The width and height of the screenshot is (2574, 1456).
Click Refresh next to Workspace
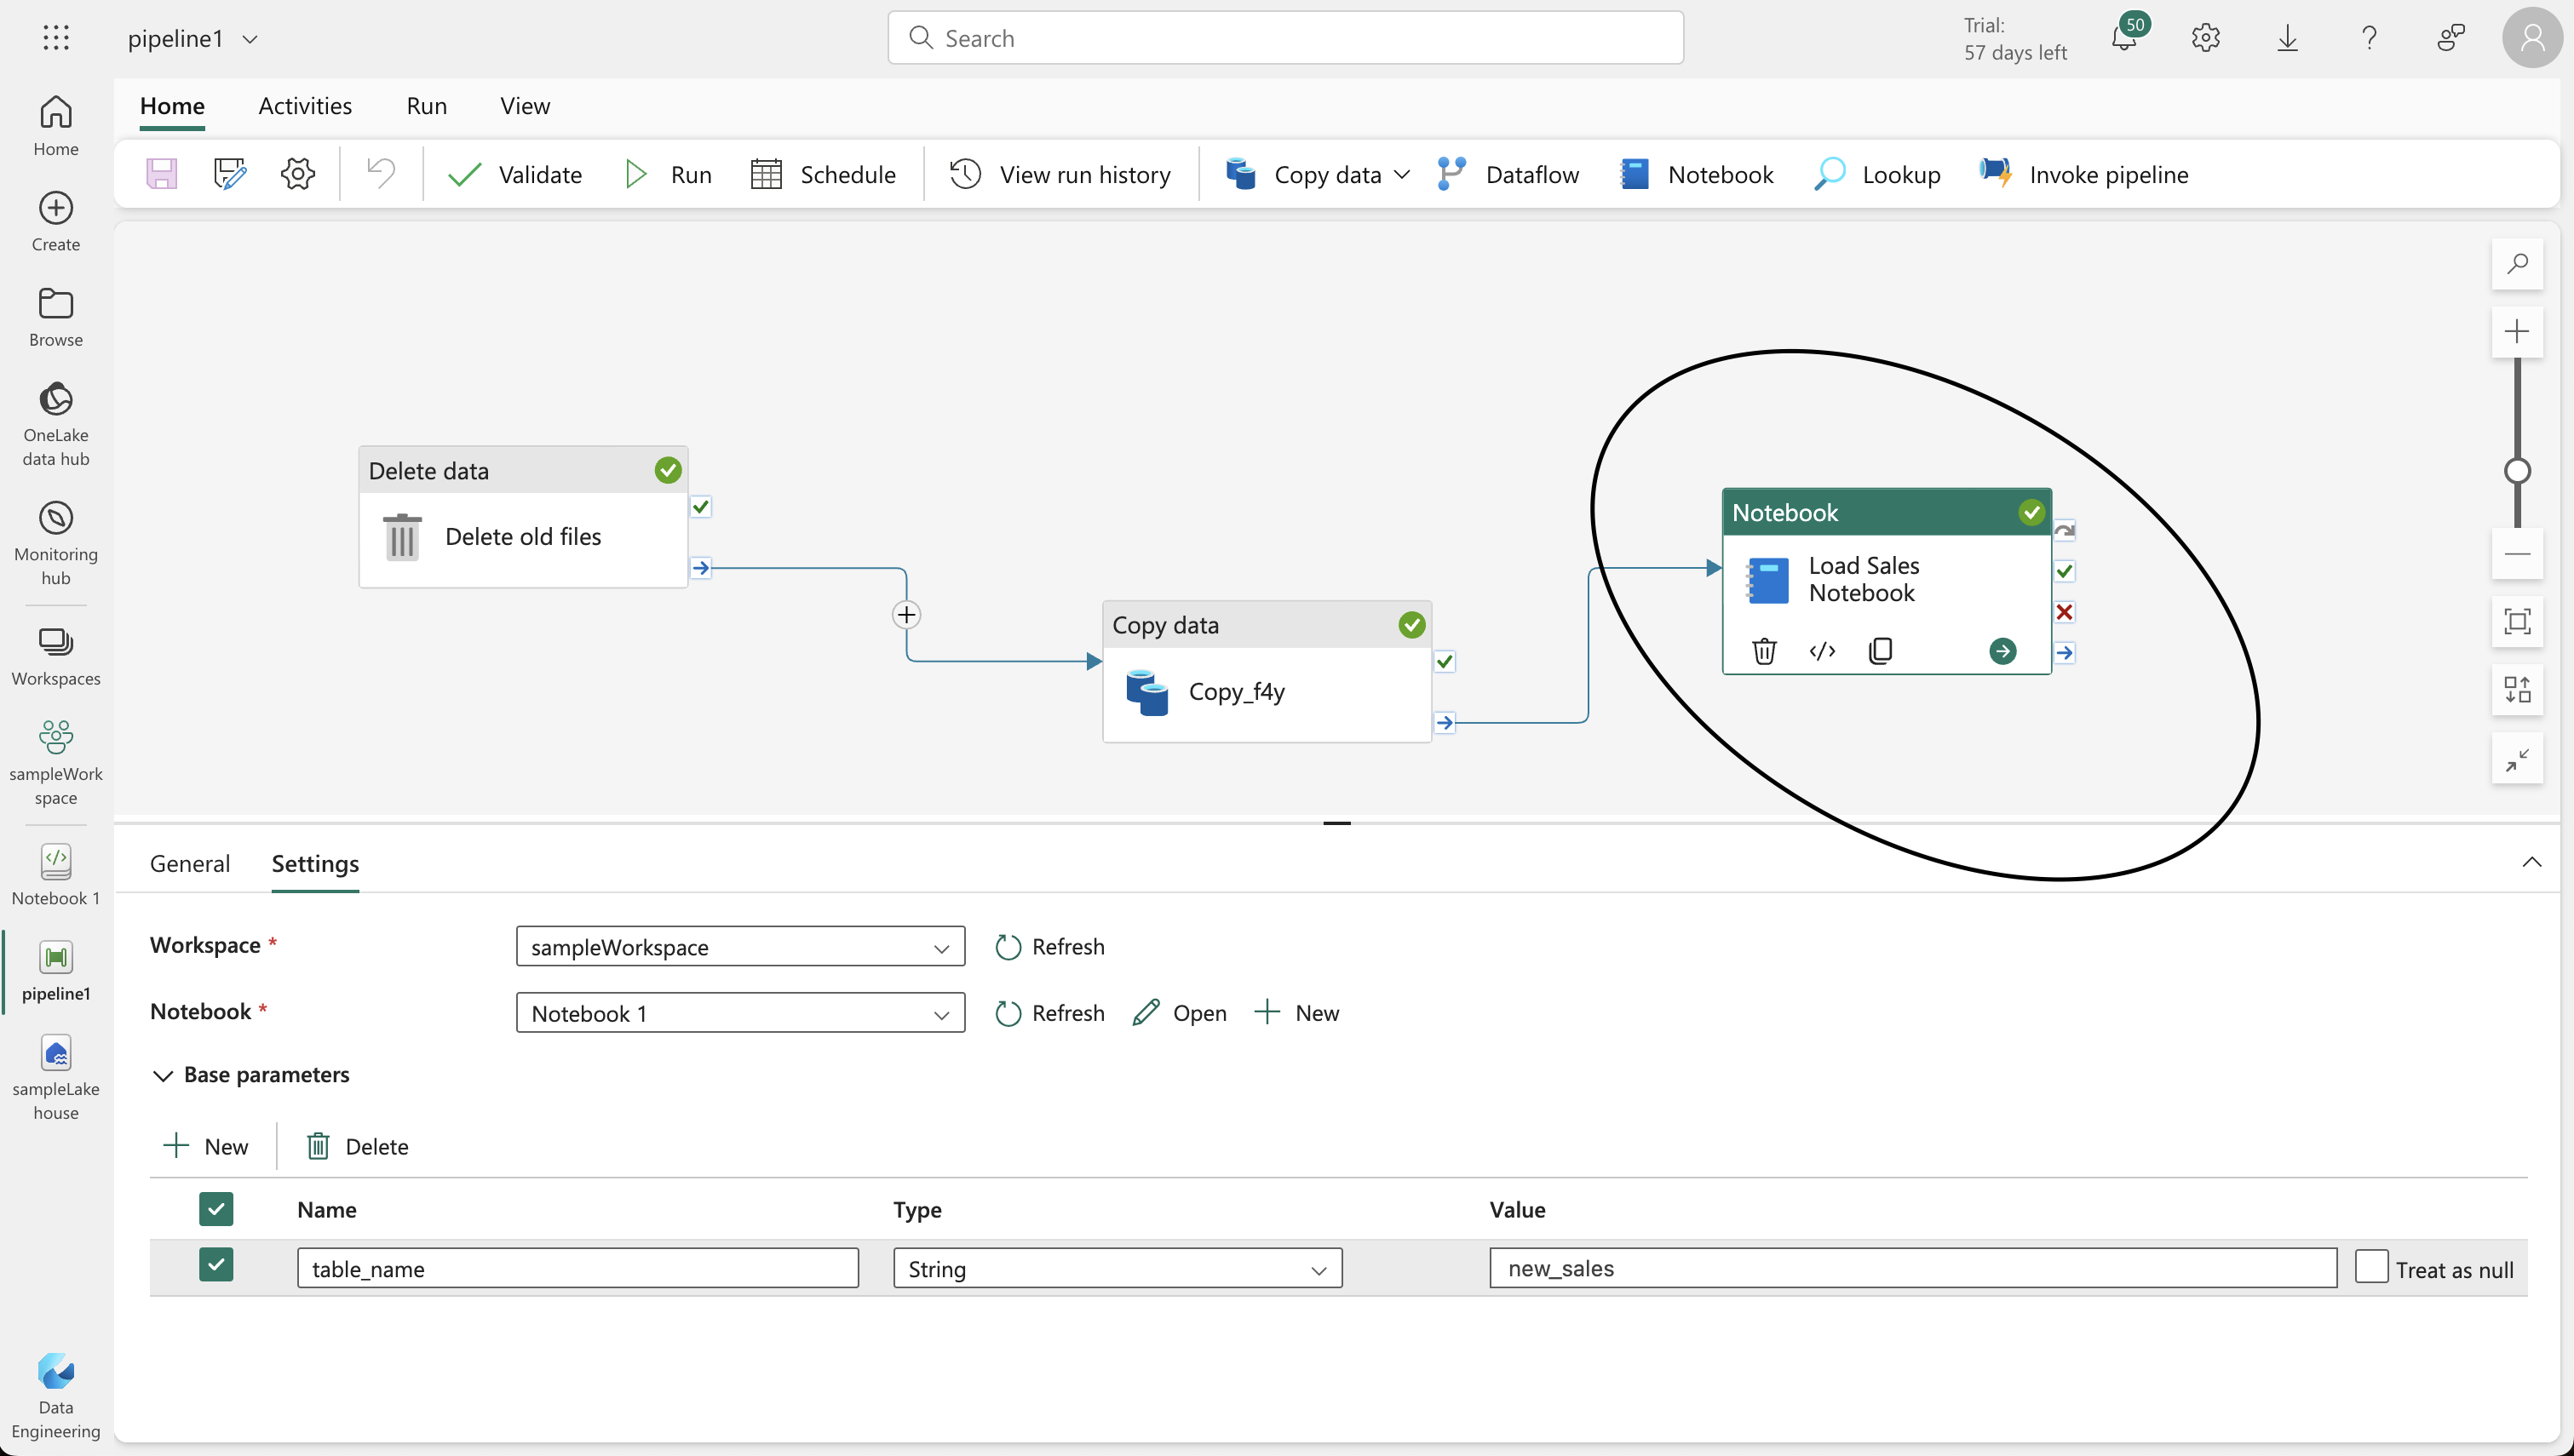click(x=1050, y=946)
